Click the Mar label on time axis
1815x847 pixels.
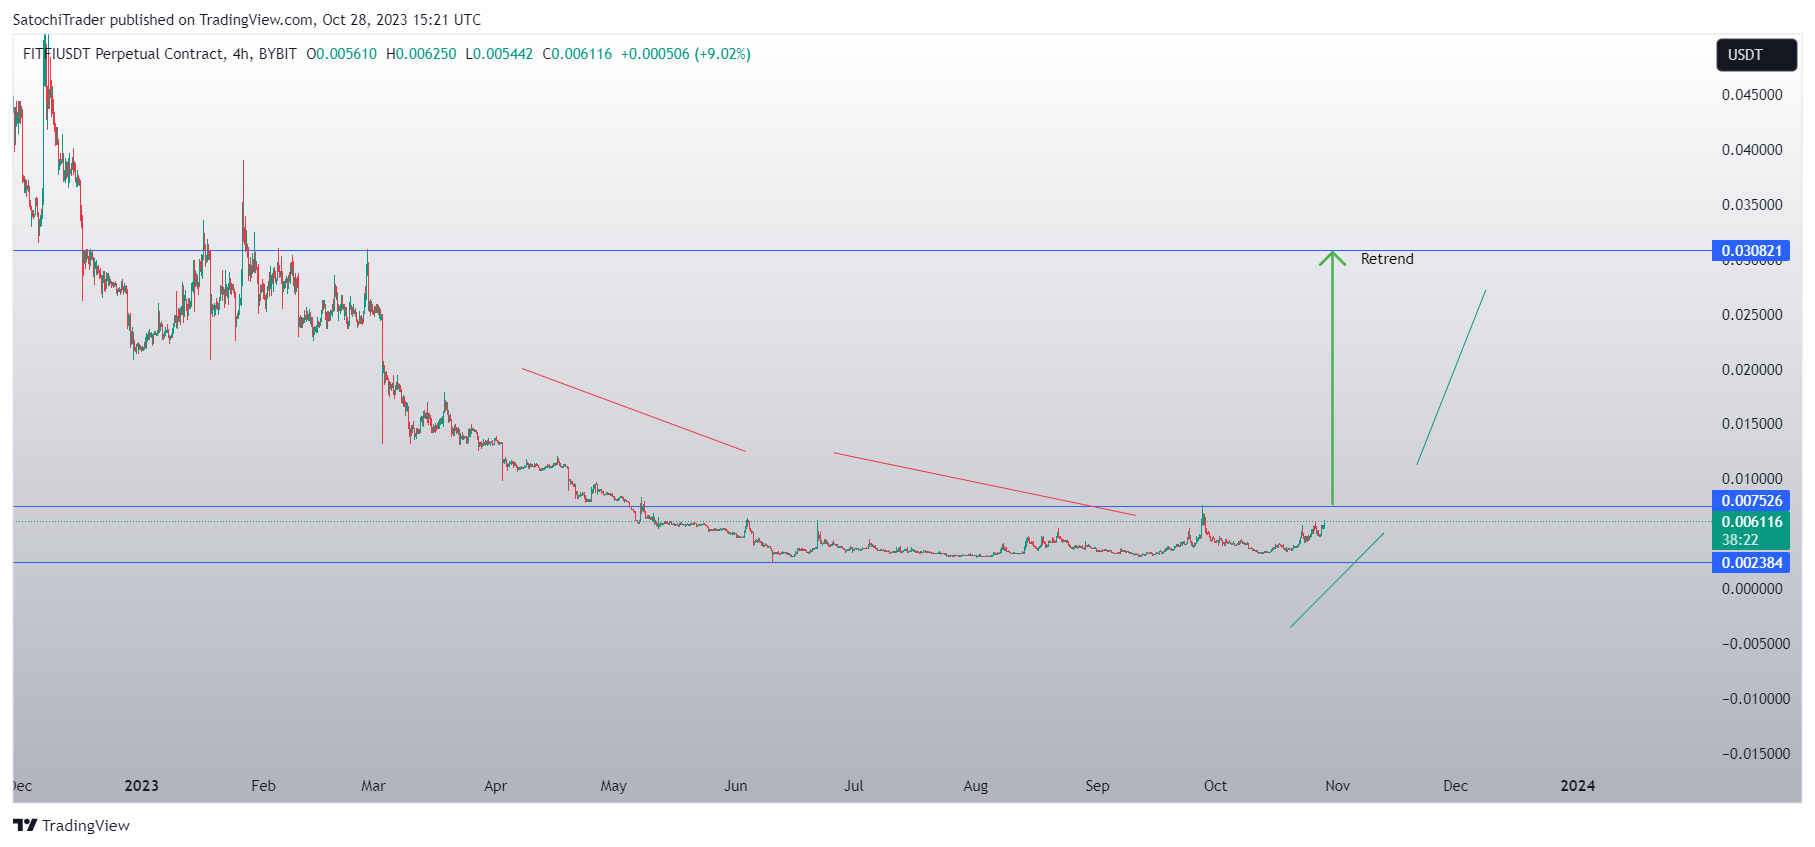click(x=373, y=786)
